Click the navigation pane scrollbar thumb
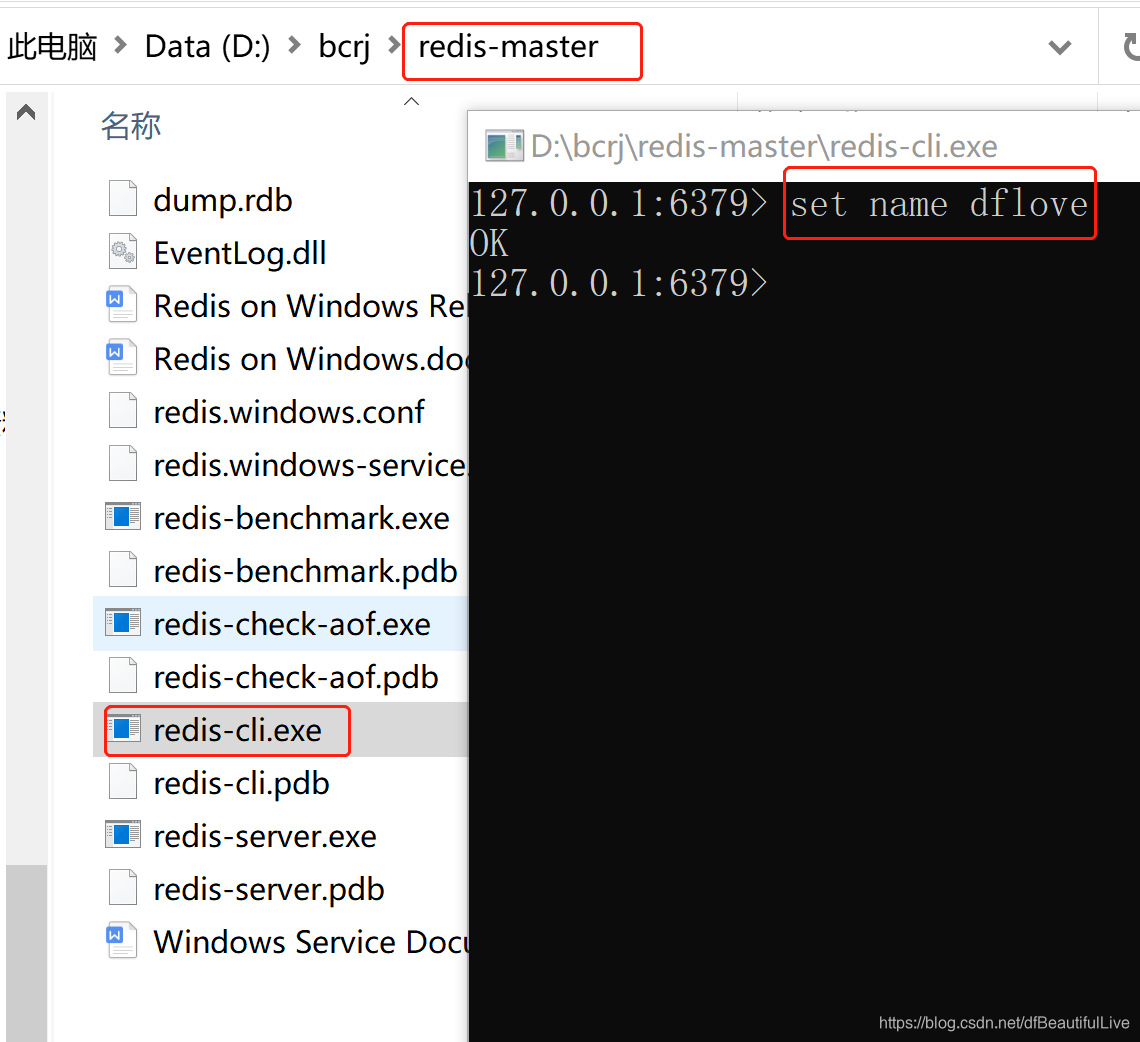This screenshot has width=1140, height=1042. (26, 953)
